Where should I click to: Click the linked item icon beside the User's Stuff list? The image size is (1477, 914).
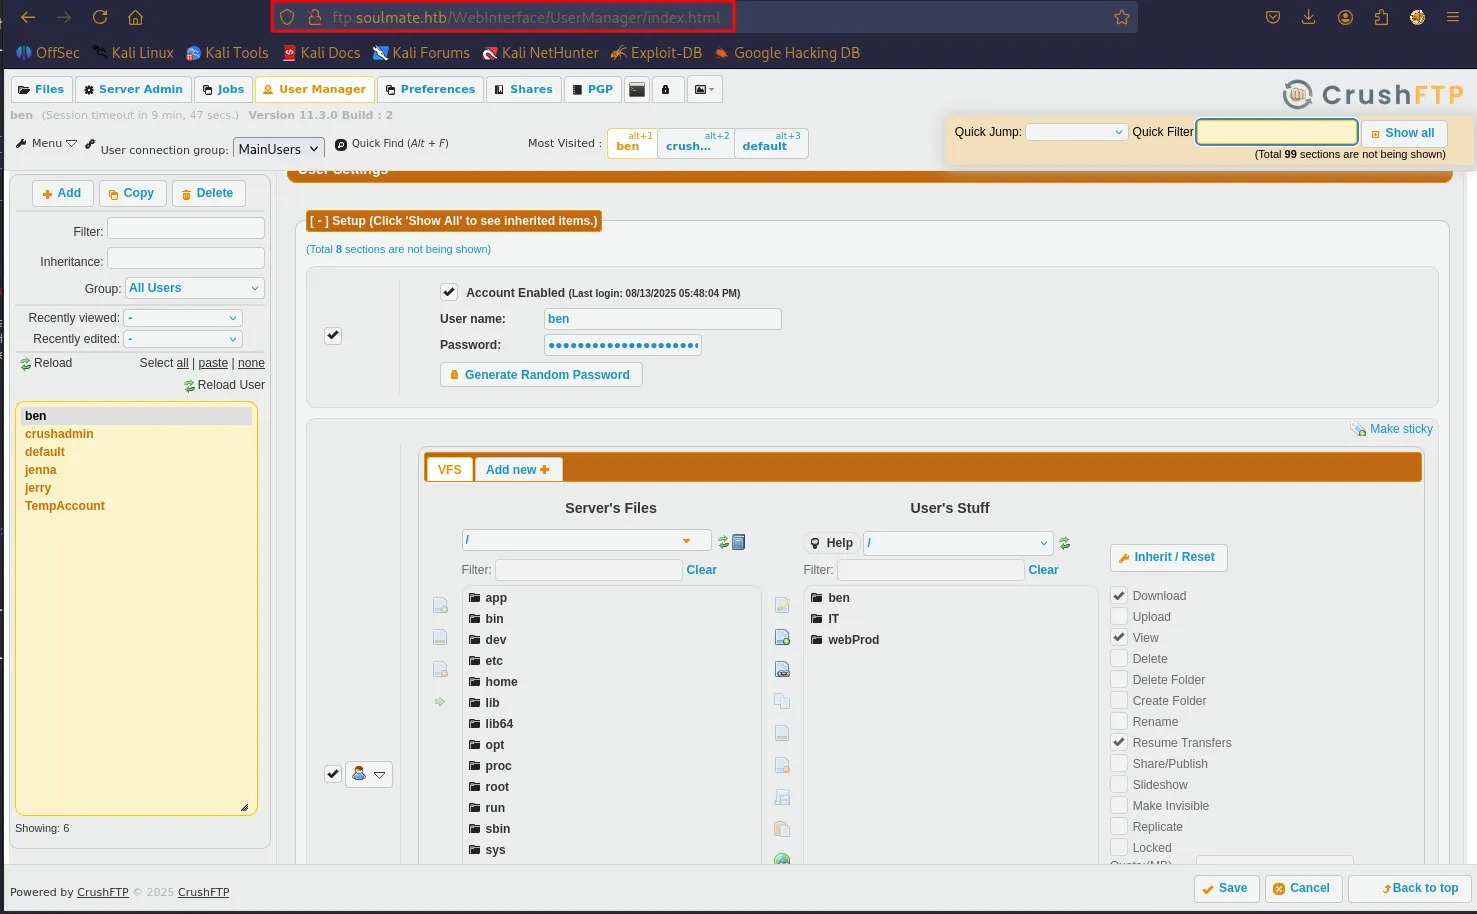coord(782,669)
